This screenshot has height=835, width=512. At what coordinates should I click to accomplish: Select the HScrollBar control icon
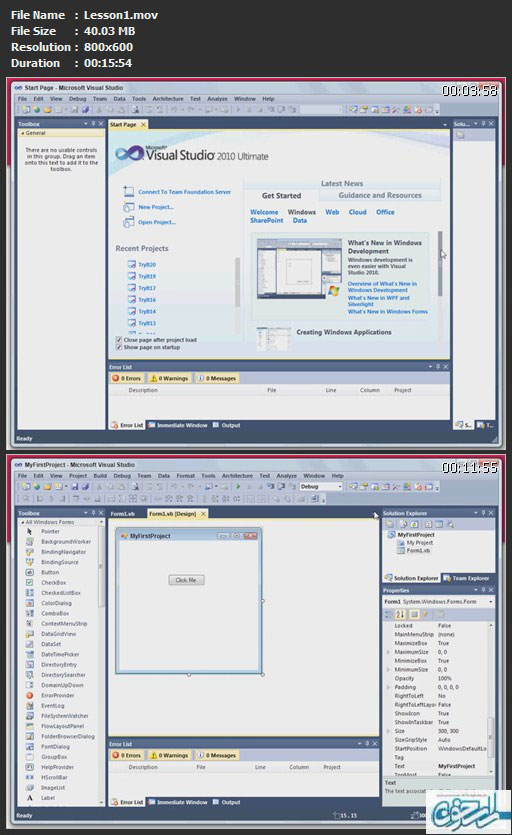[29, 777]
